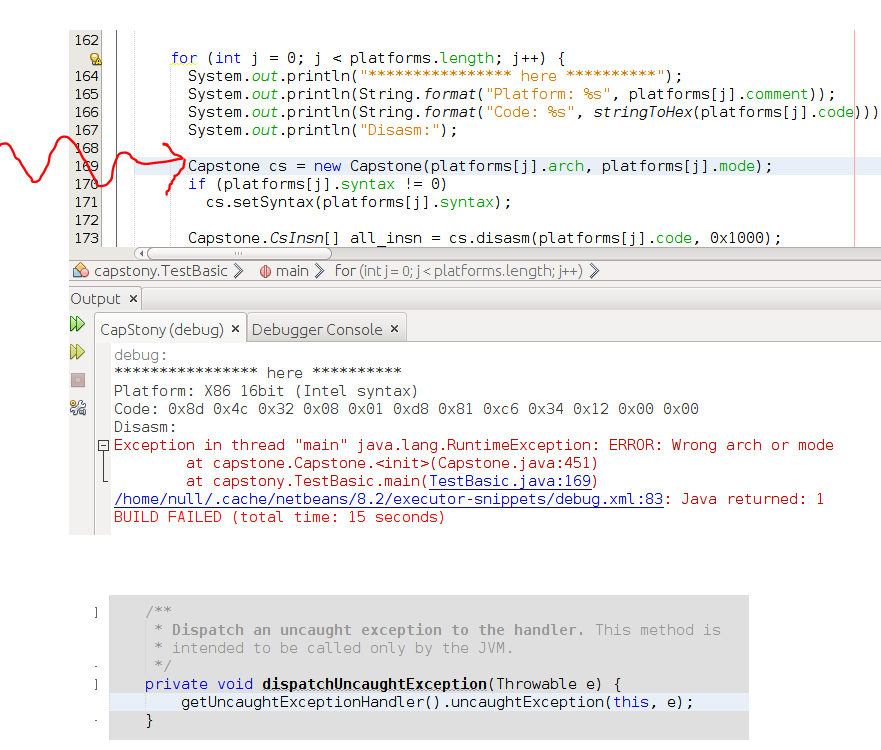881x750 pixels.
Task: Click the "if (platforms[j].syntax != 0)" line
Action: click(317, 184)
